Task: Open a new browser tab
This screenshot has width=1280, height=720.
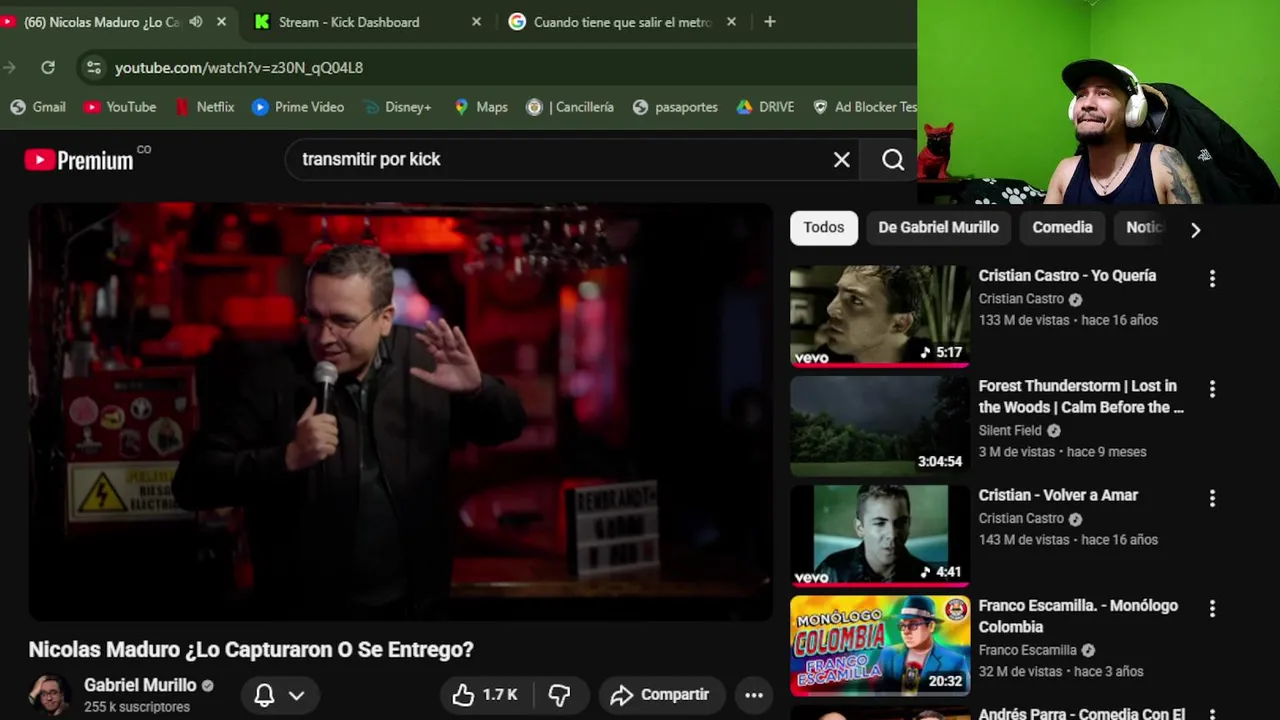Action: [x=769, y=21]
